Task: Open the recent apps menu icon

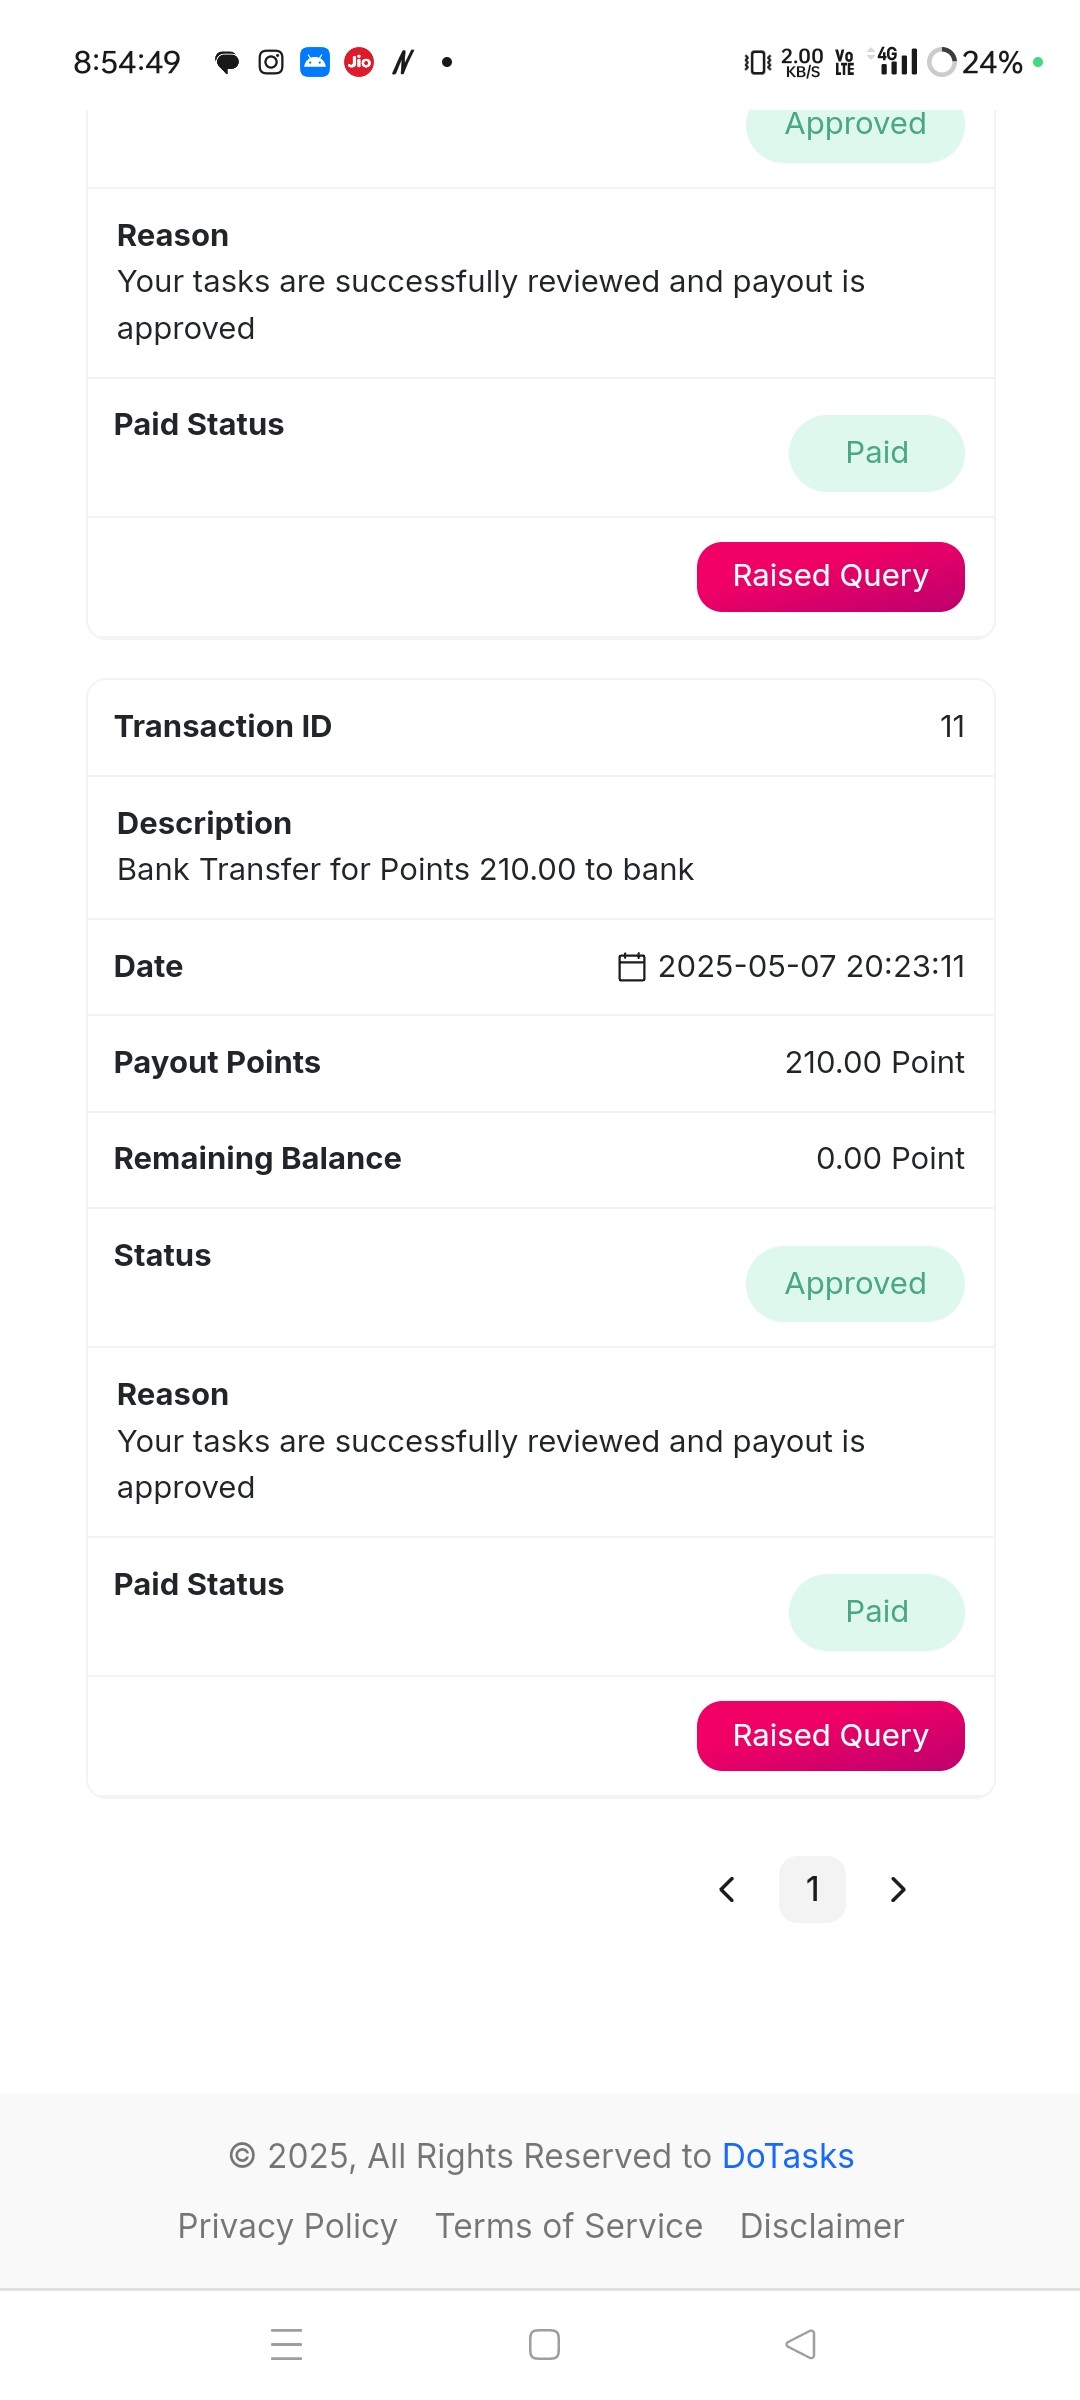Action: [x=287, y=2344]
